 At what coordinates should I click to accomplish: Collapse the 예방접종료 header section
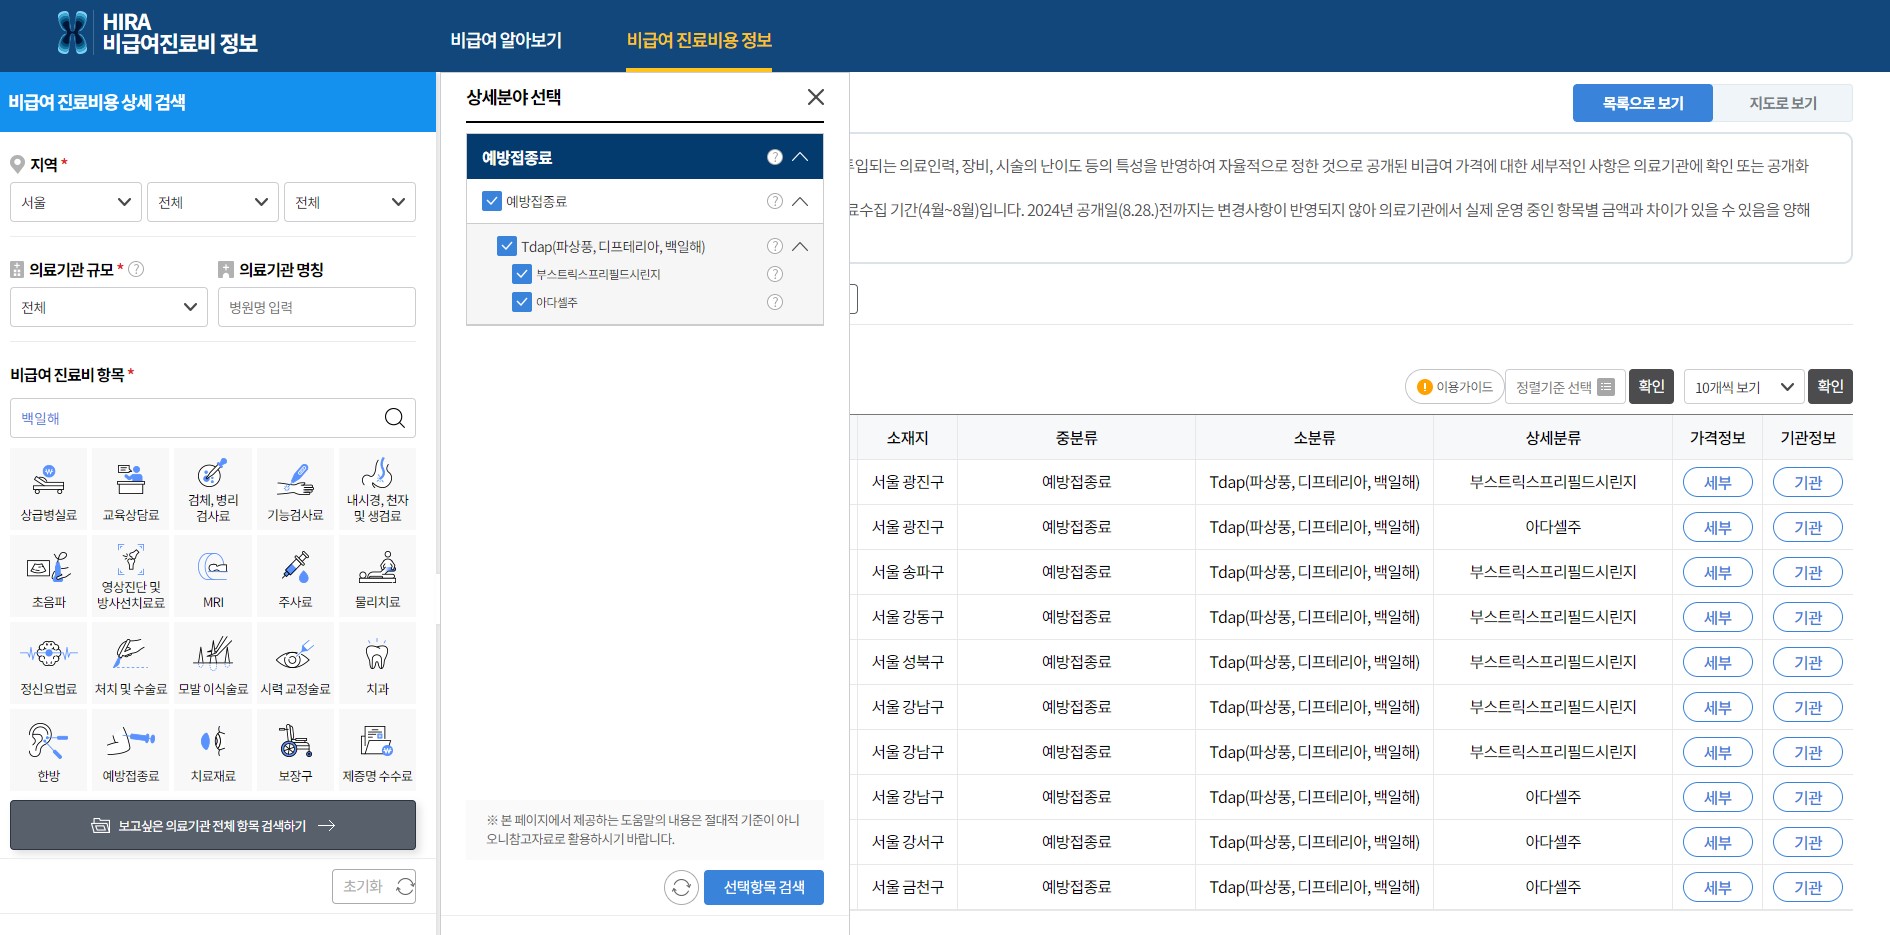click(x=800, y=157)
